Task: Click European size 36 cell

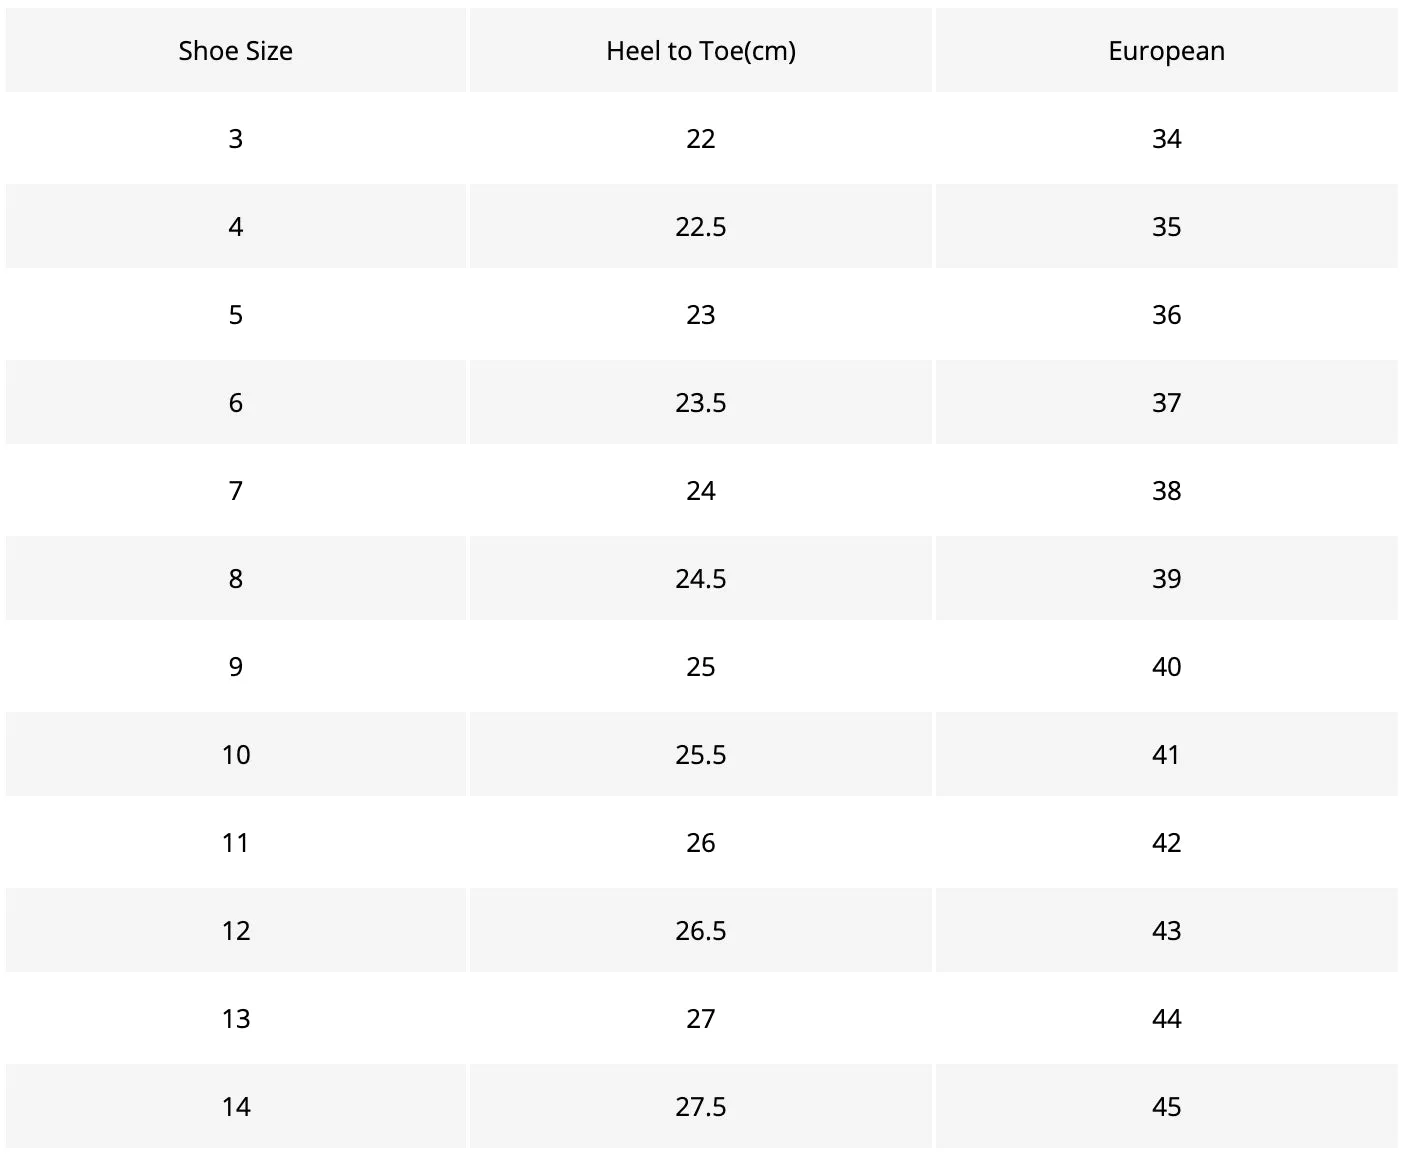Action: coord(1166,315)
